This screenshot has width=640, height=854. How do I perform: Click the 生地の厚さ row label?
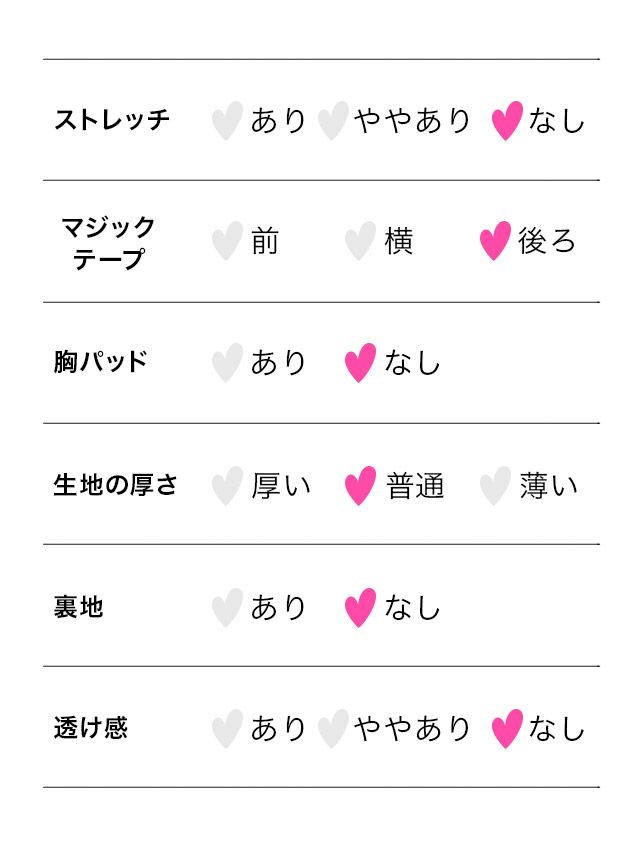(115, 485)
